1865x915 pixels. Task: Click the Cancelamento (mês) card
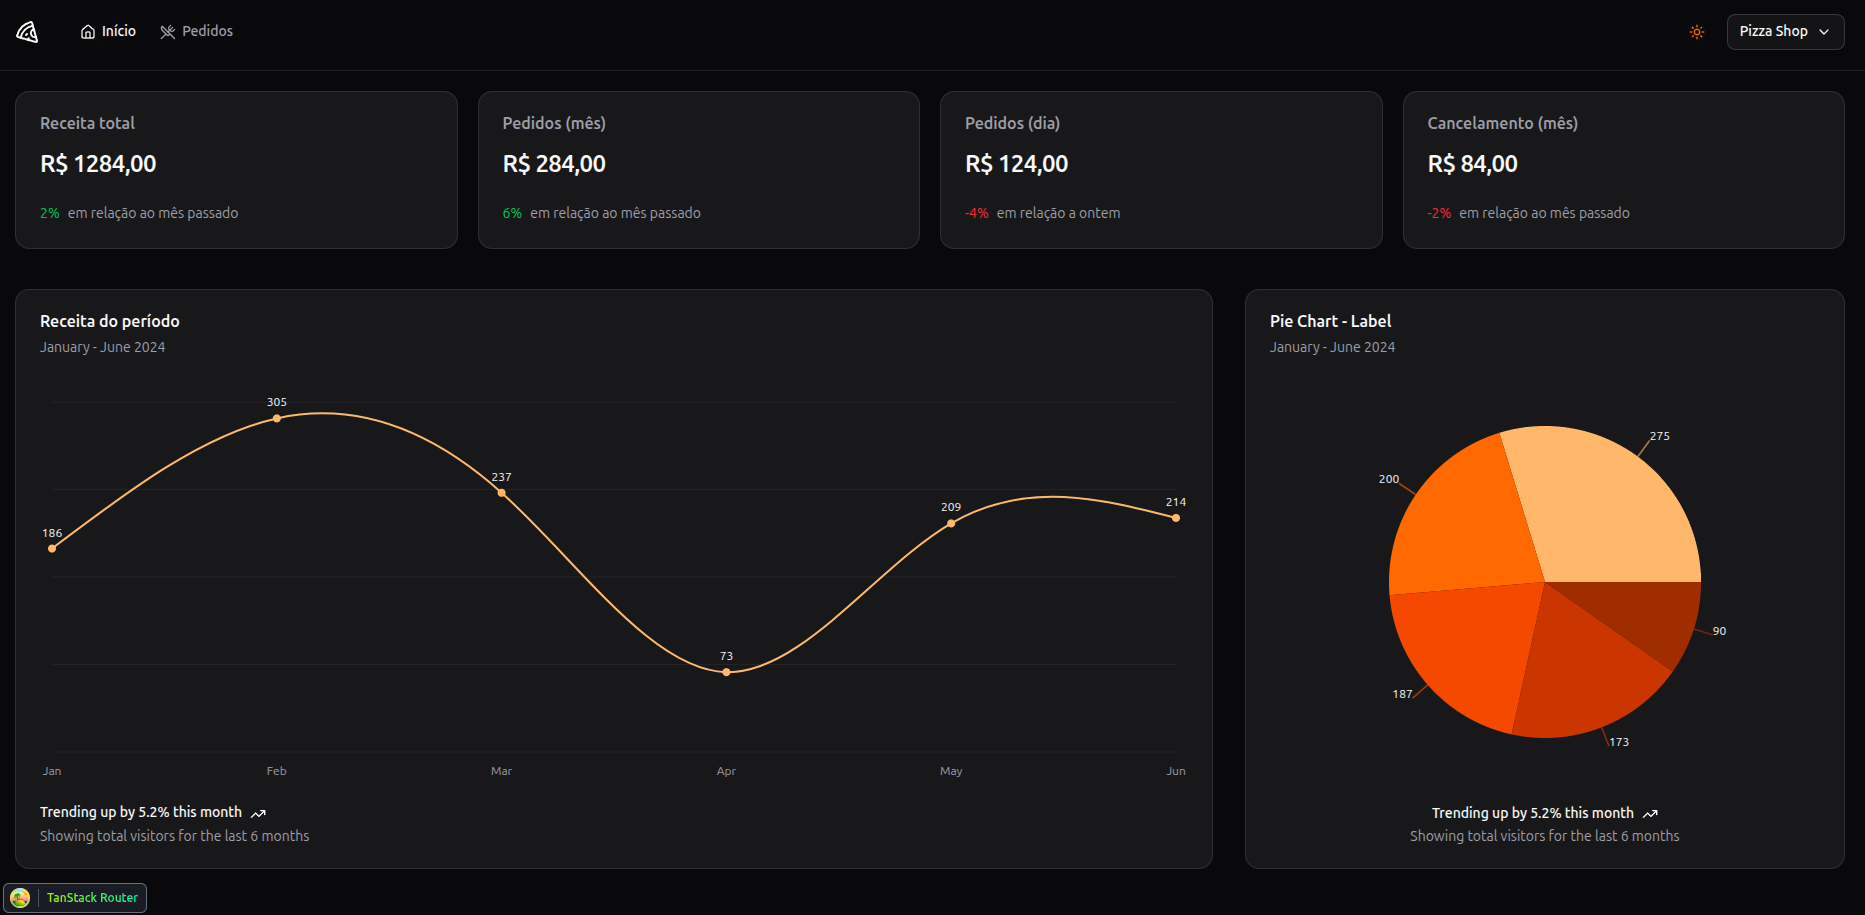point(1623,170)
